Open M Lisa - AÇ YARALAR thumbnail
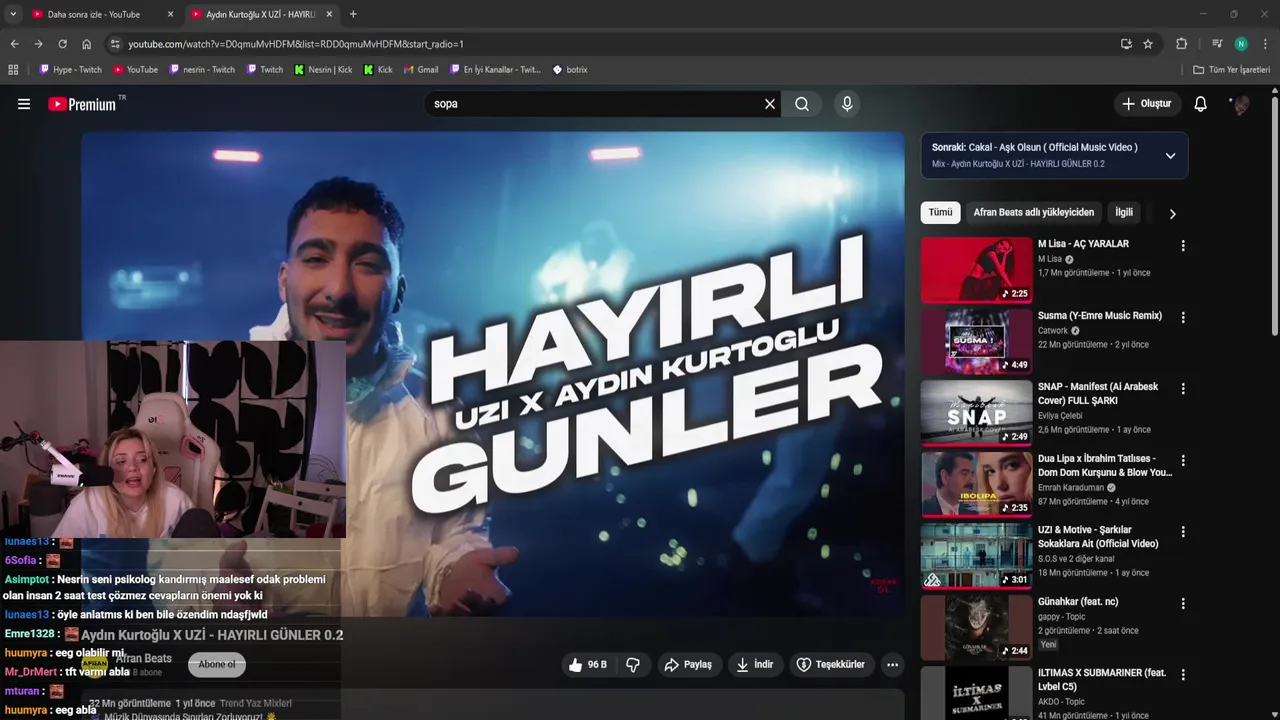Viewport: 1280px width, 720px height. [976, 269]
